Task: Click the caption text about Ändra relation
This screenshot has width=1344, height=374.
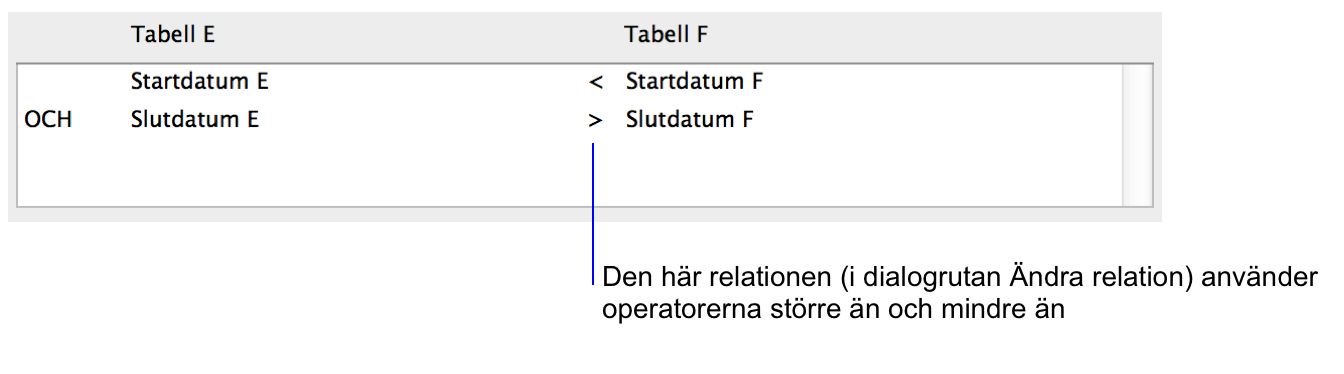Action: [958, 278]
